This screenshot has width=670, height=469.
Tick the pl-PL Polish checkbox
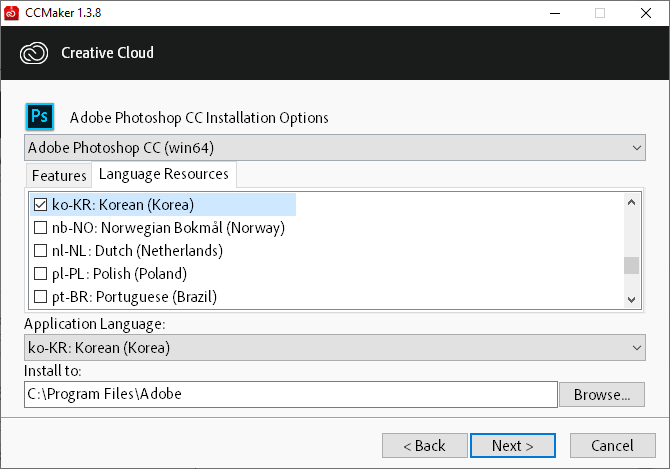tap(41, 274)
